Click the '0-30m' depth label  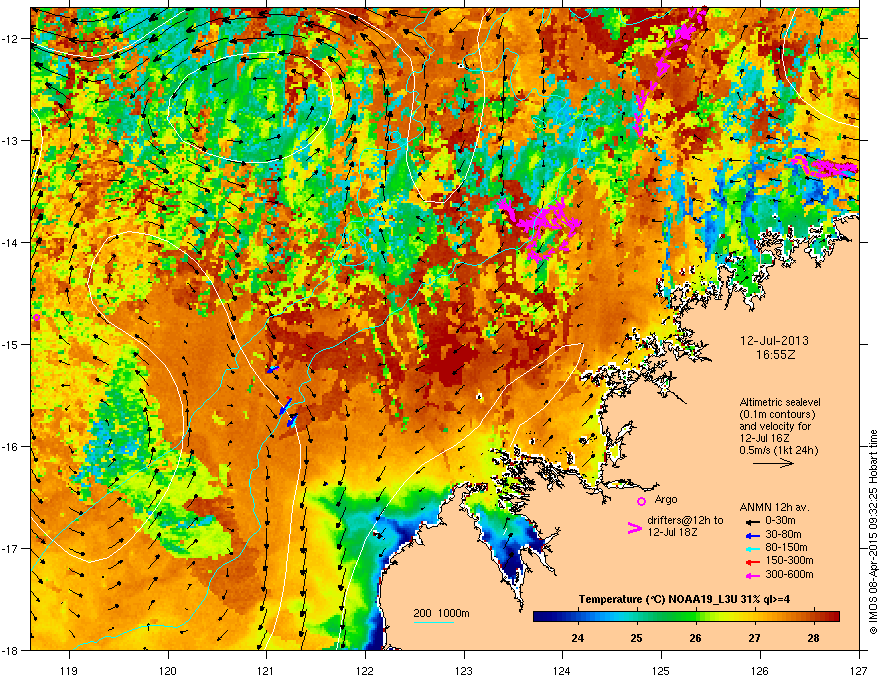(780, 521)
